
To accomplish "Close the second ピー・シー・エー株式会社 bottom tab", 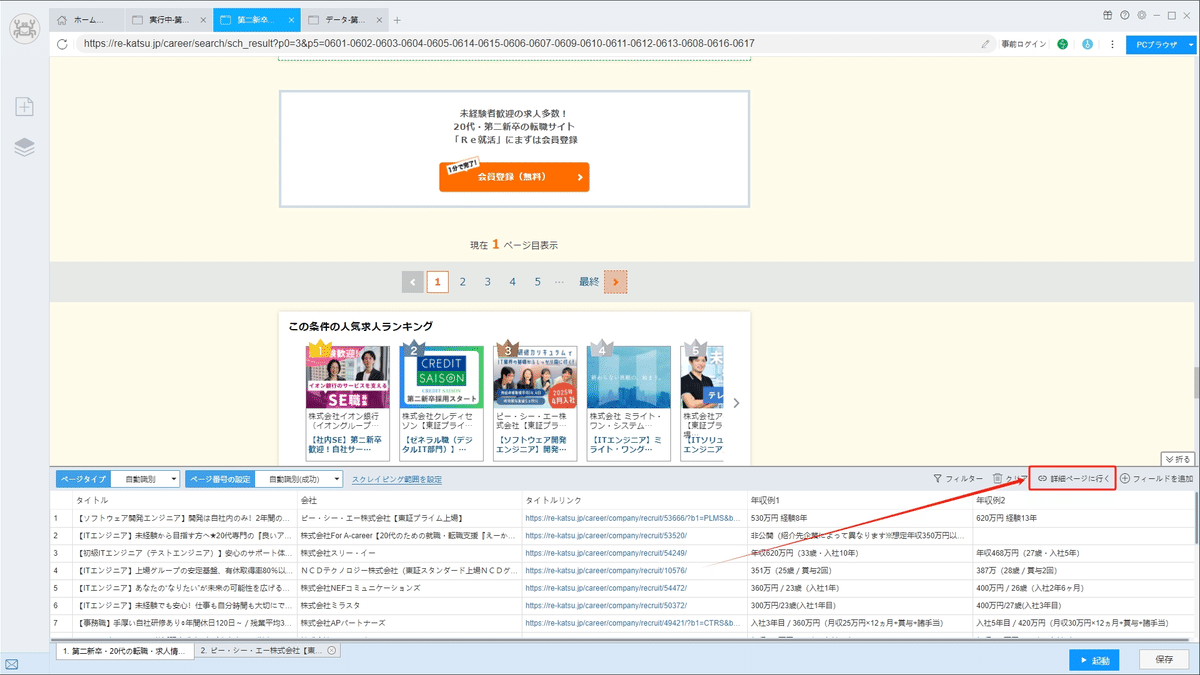I will [x=331, y=650].
